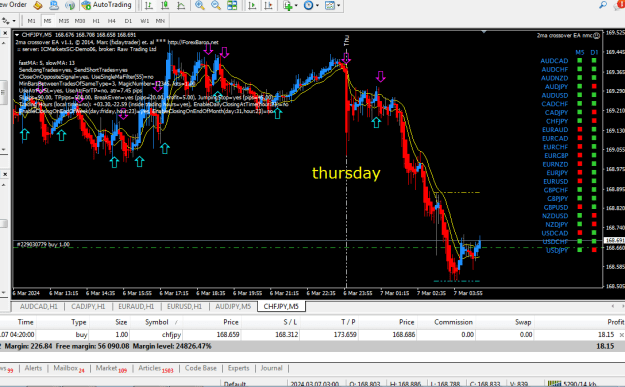The width and height of the screenshot is (625, 387).
Task: Click EURUSD in the pairs dashboard
Action: click(x=555, y=181)
